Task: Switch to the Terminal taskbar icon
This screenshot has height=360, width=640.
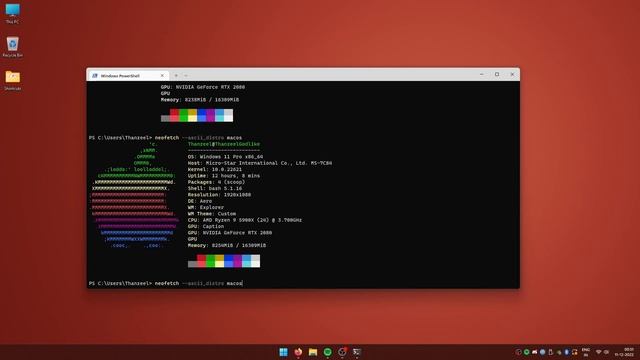Action: 357,352
